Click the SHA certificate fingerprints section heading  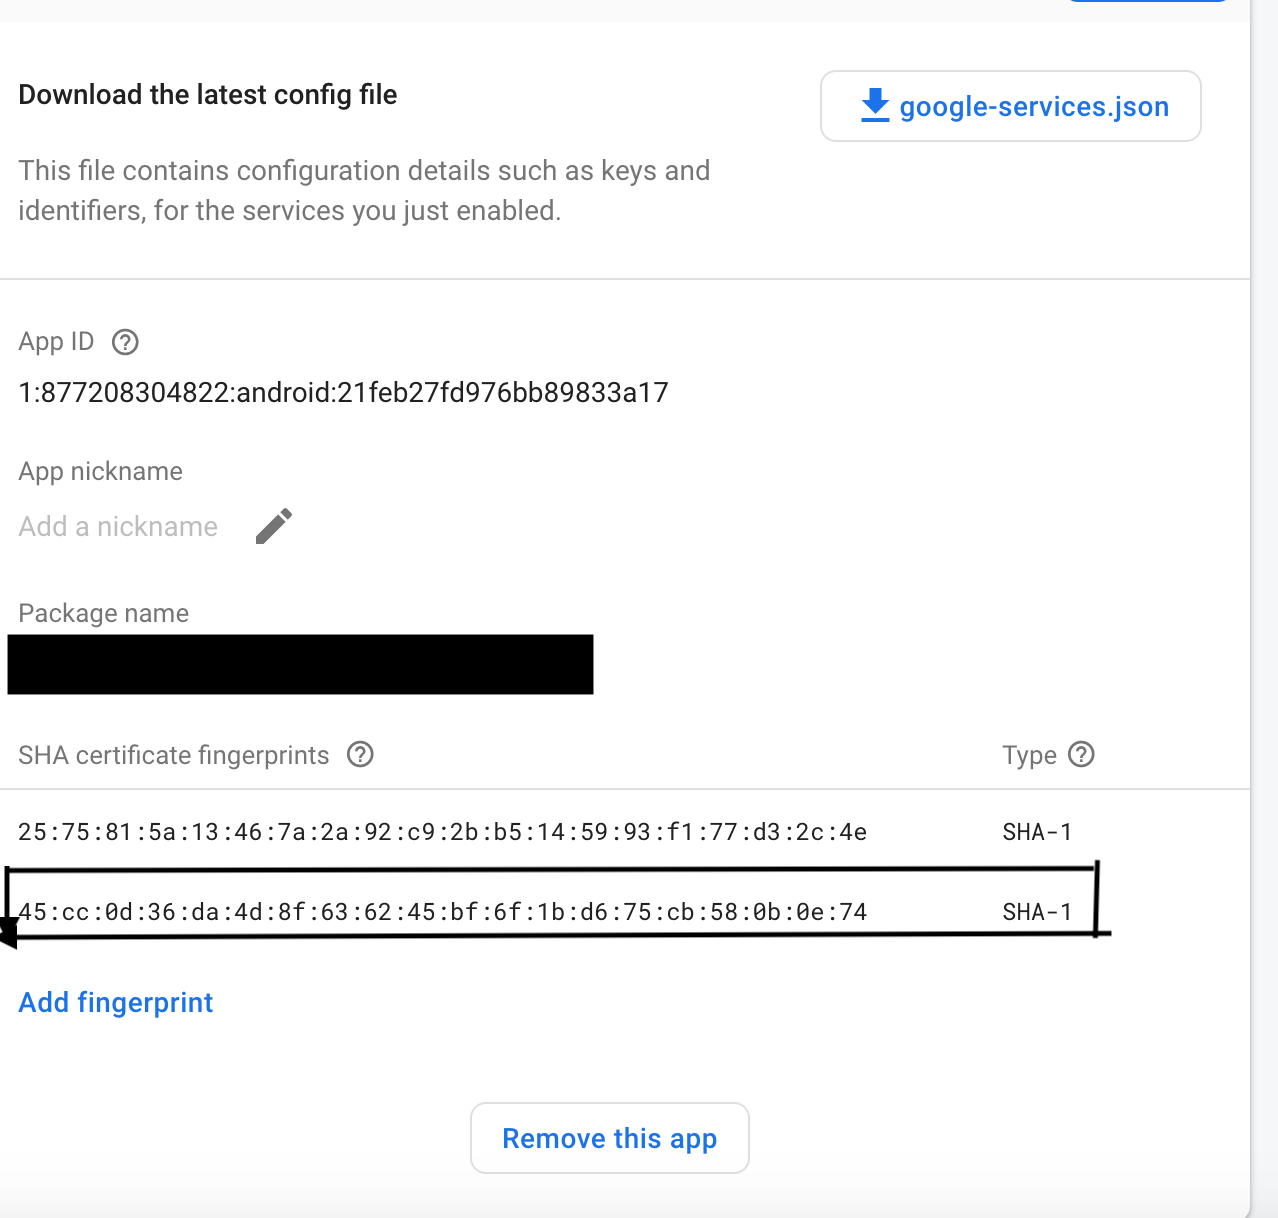[172, 755]
